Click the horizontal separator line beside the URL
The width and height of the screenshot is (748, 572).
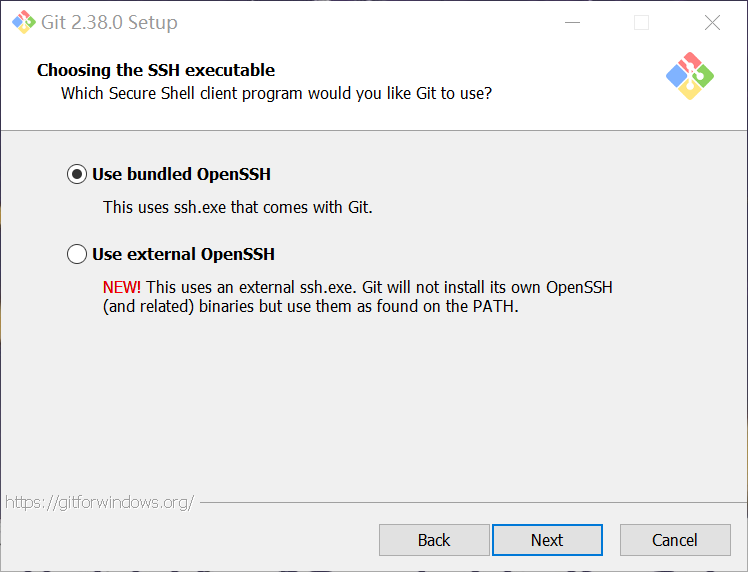click(x=474, y=502)
